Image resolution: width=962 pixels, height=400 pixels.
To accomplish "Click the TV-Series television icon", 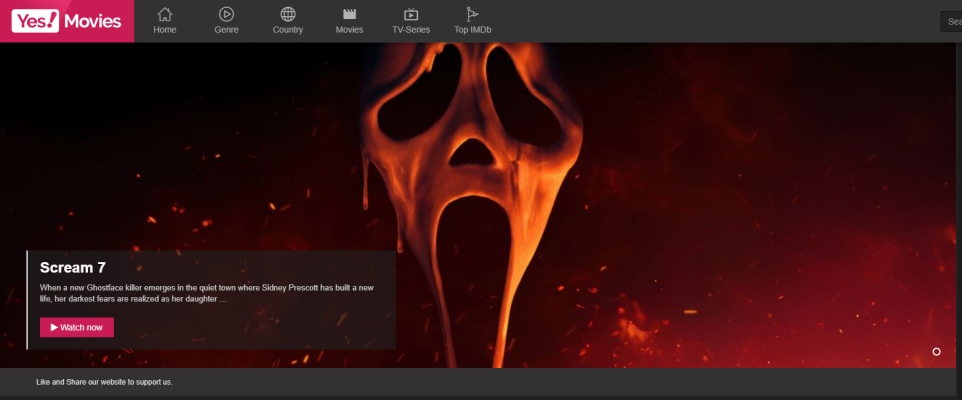I will [x=411, y=14].
